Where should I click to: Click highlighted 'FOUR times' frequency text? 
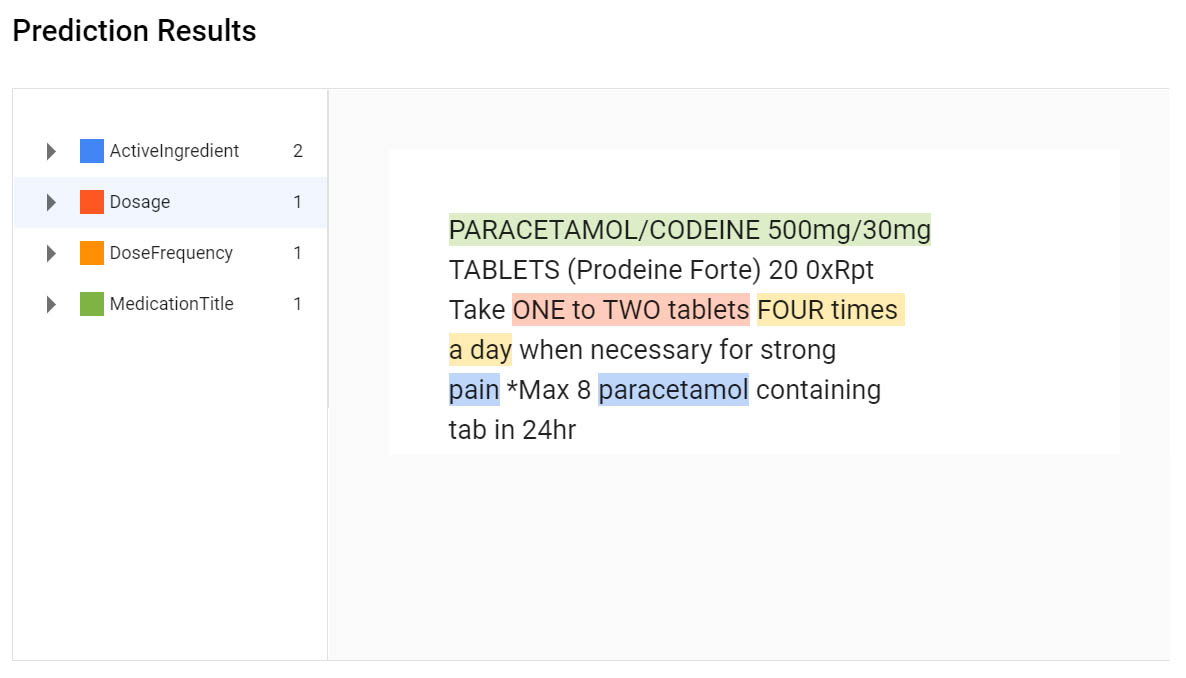point(829,310)
